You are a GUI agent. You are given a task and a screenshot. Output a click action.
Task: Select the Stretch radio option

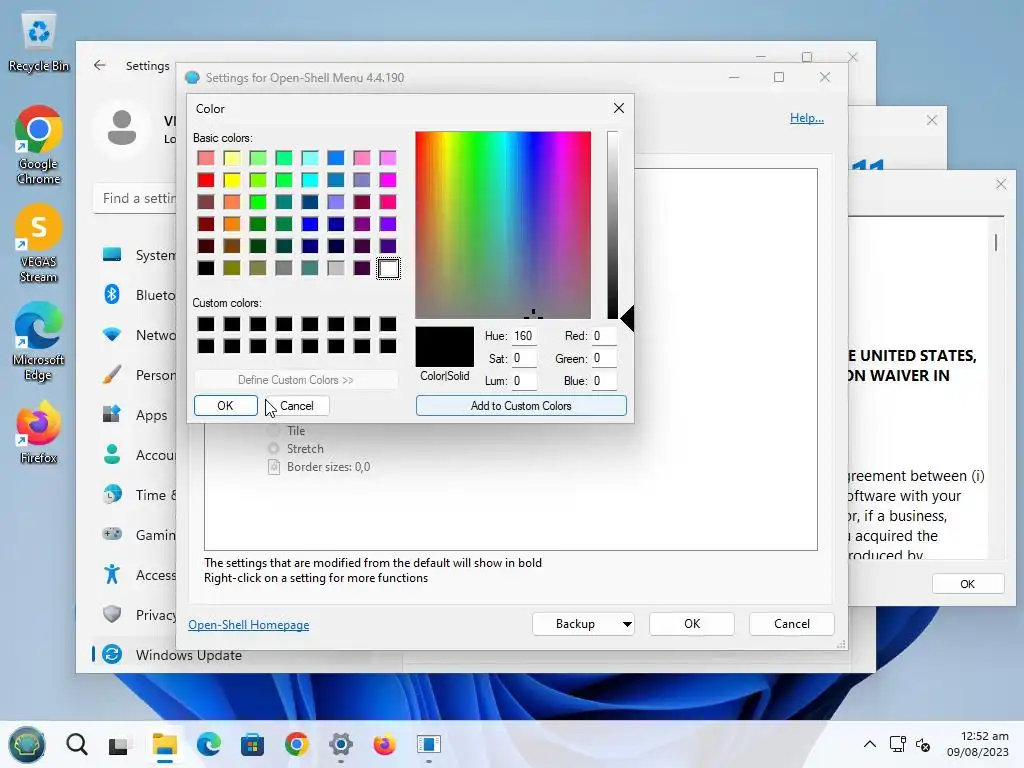pyautogui.click(x=295, y=449)
